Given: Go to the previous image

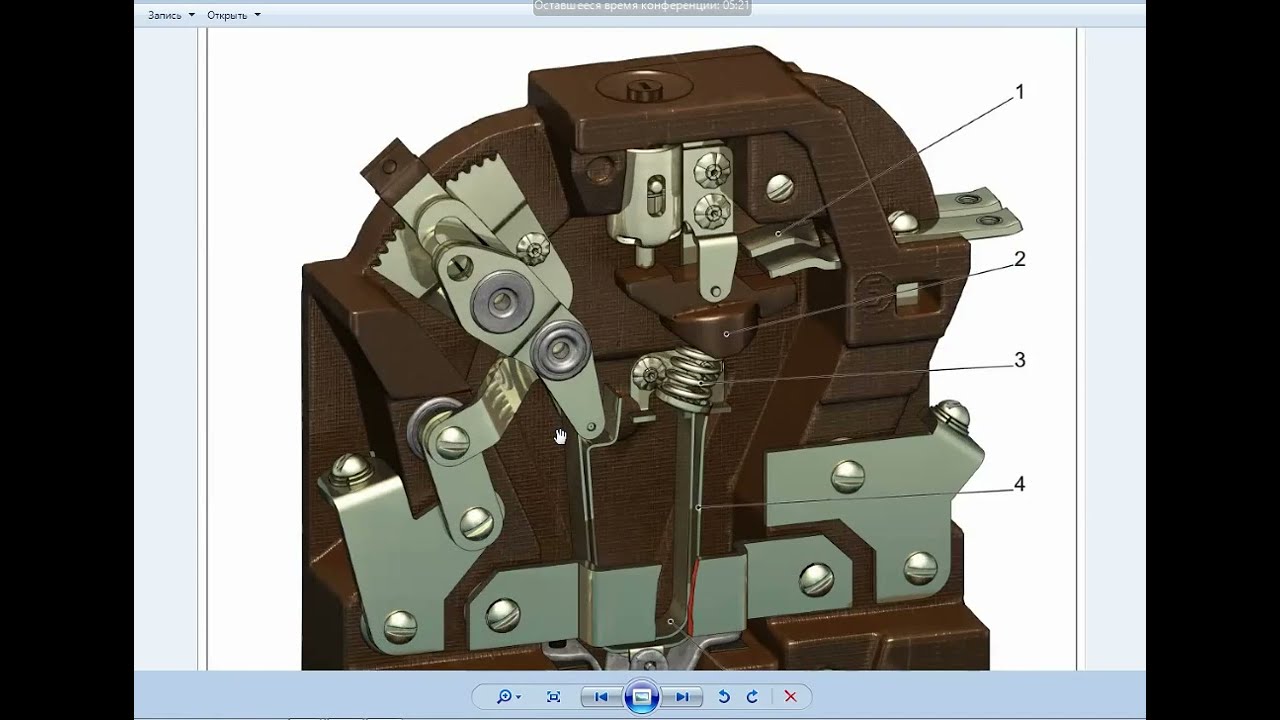Looking at the screenshot, I should [601, 697].
